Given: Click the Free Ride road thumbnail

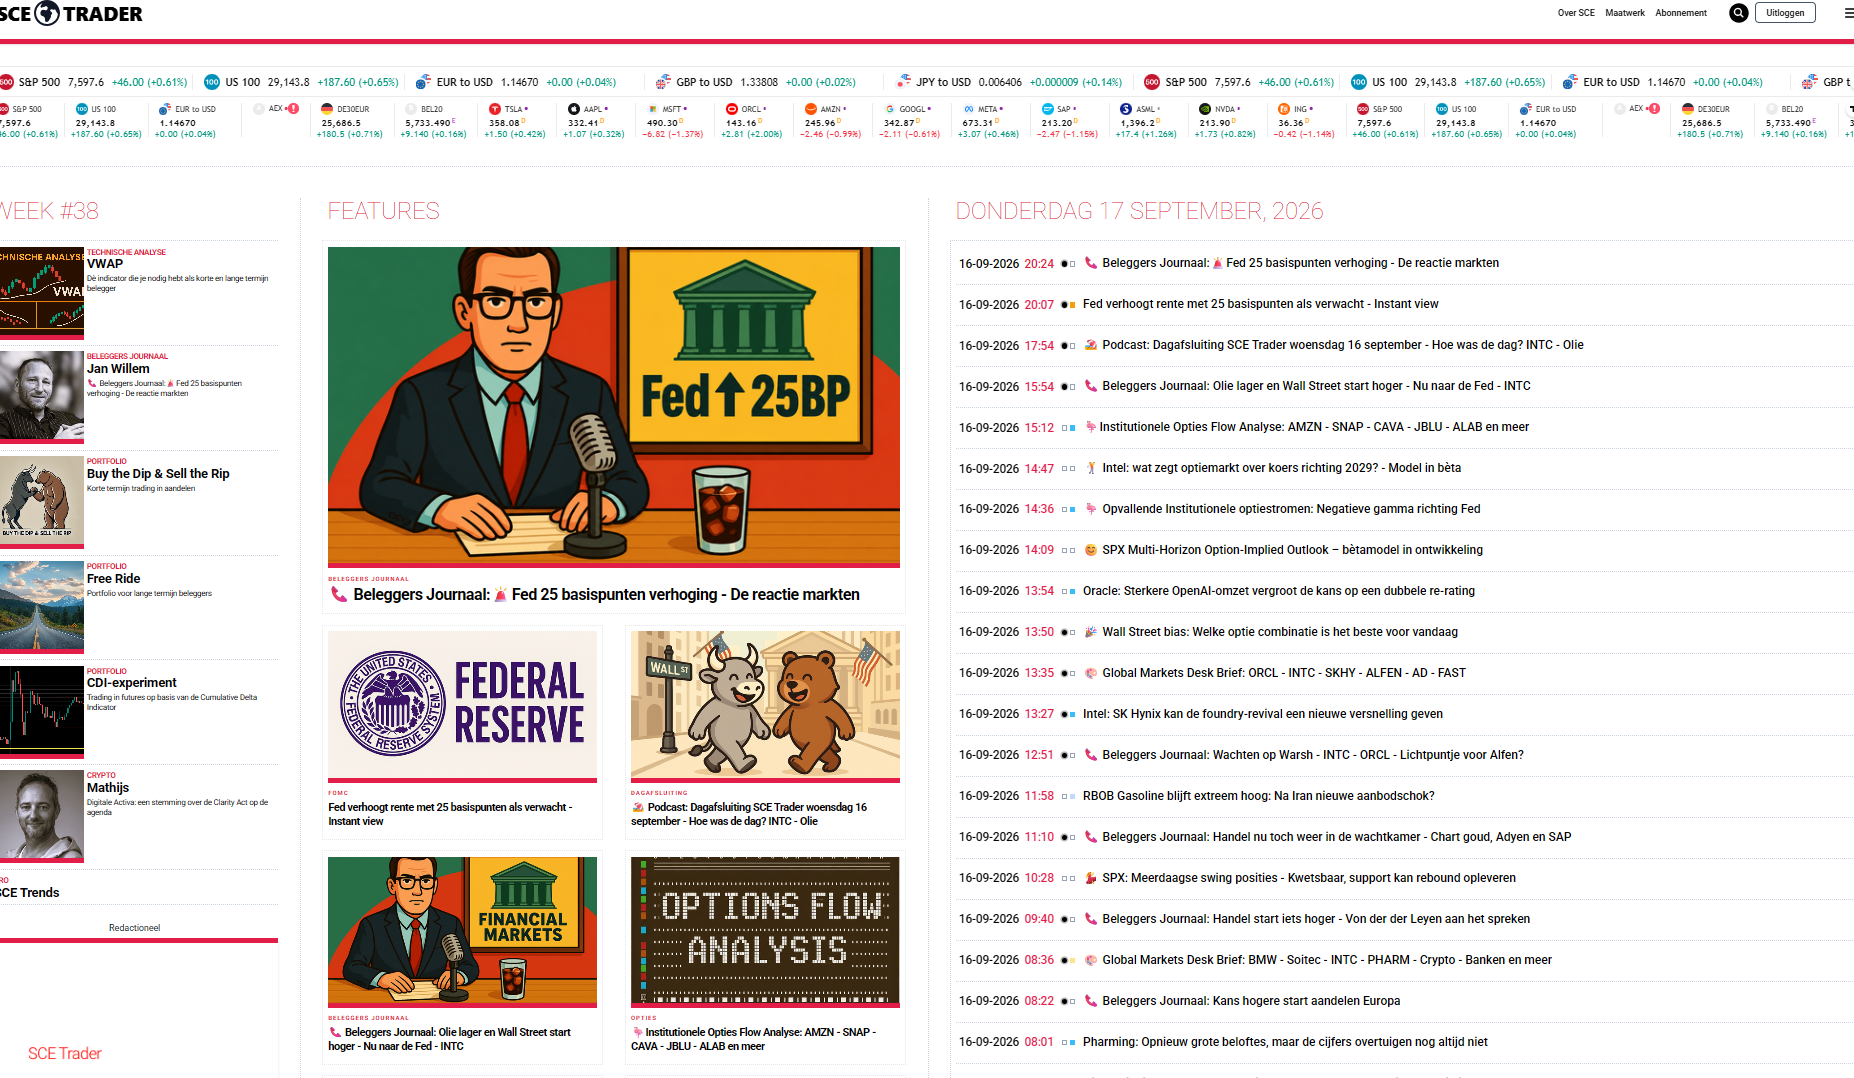Looking at the screenshot, I should (42, 607).
